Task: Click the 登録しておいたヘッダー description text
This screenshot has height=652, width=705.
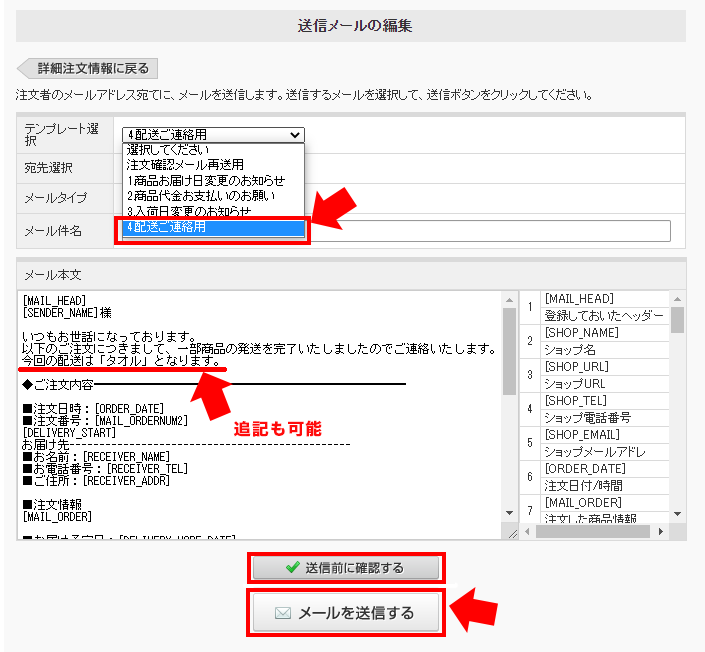Action: (x=604, y=316)
